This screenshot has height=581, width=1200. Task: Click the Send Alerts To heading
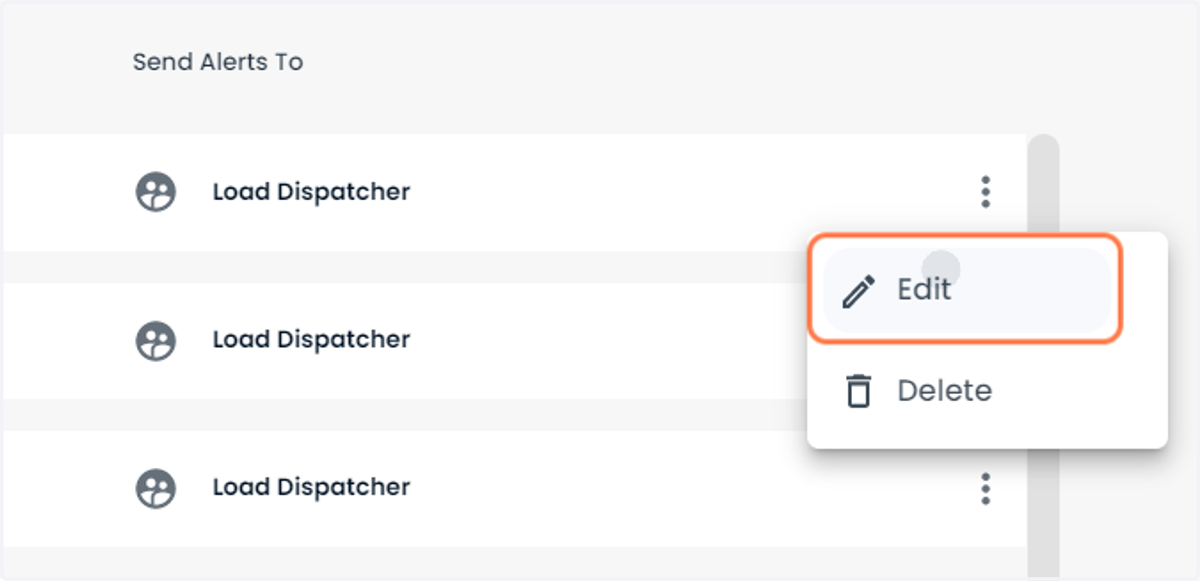(218, 62)
